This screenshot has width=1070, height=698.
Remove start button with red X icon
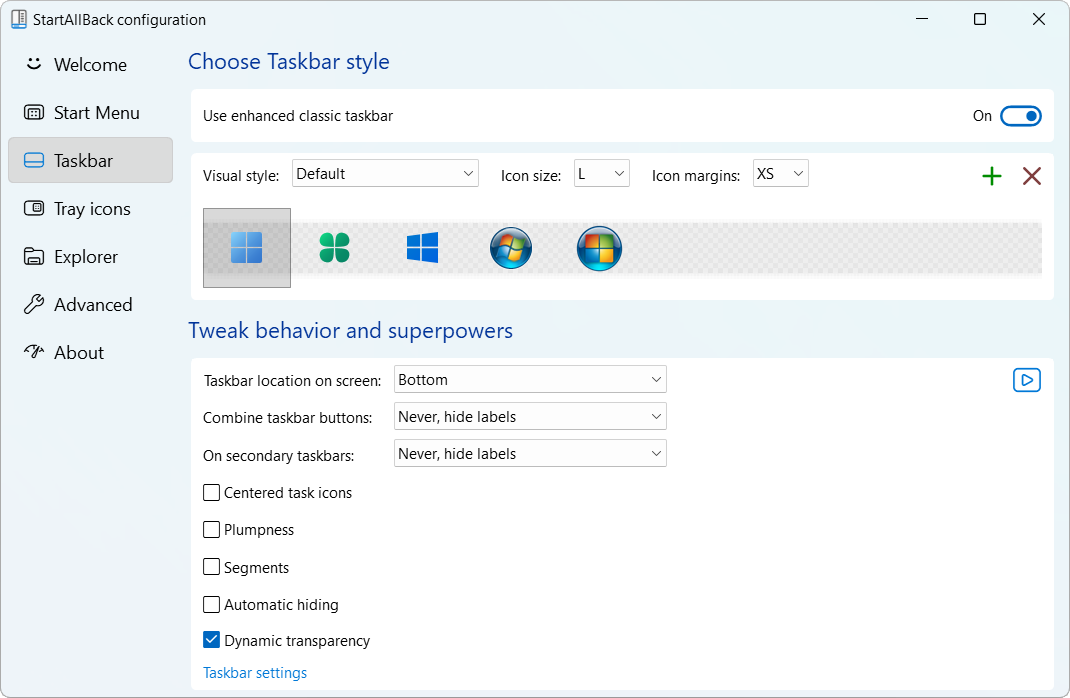click(1032, 176)
